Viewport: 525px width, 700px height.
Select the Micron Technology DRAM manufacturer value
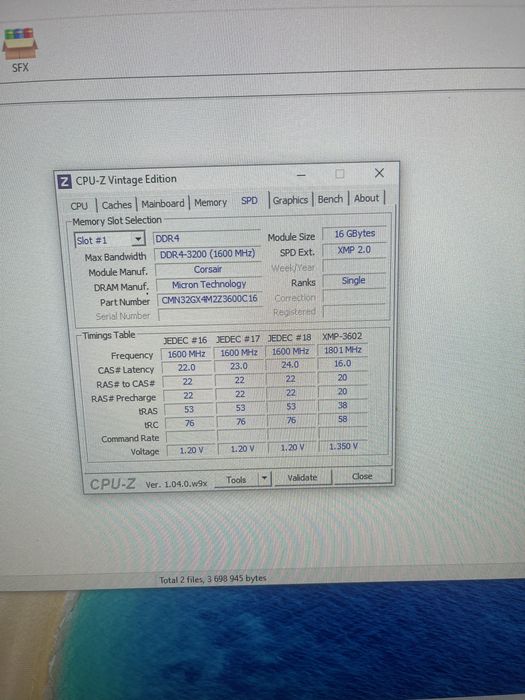pyautogui.click(x=209, y=284)
